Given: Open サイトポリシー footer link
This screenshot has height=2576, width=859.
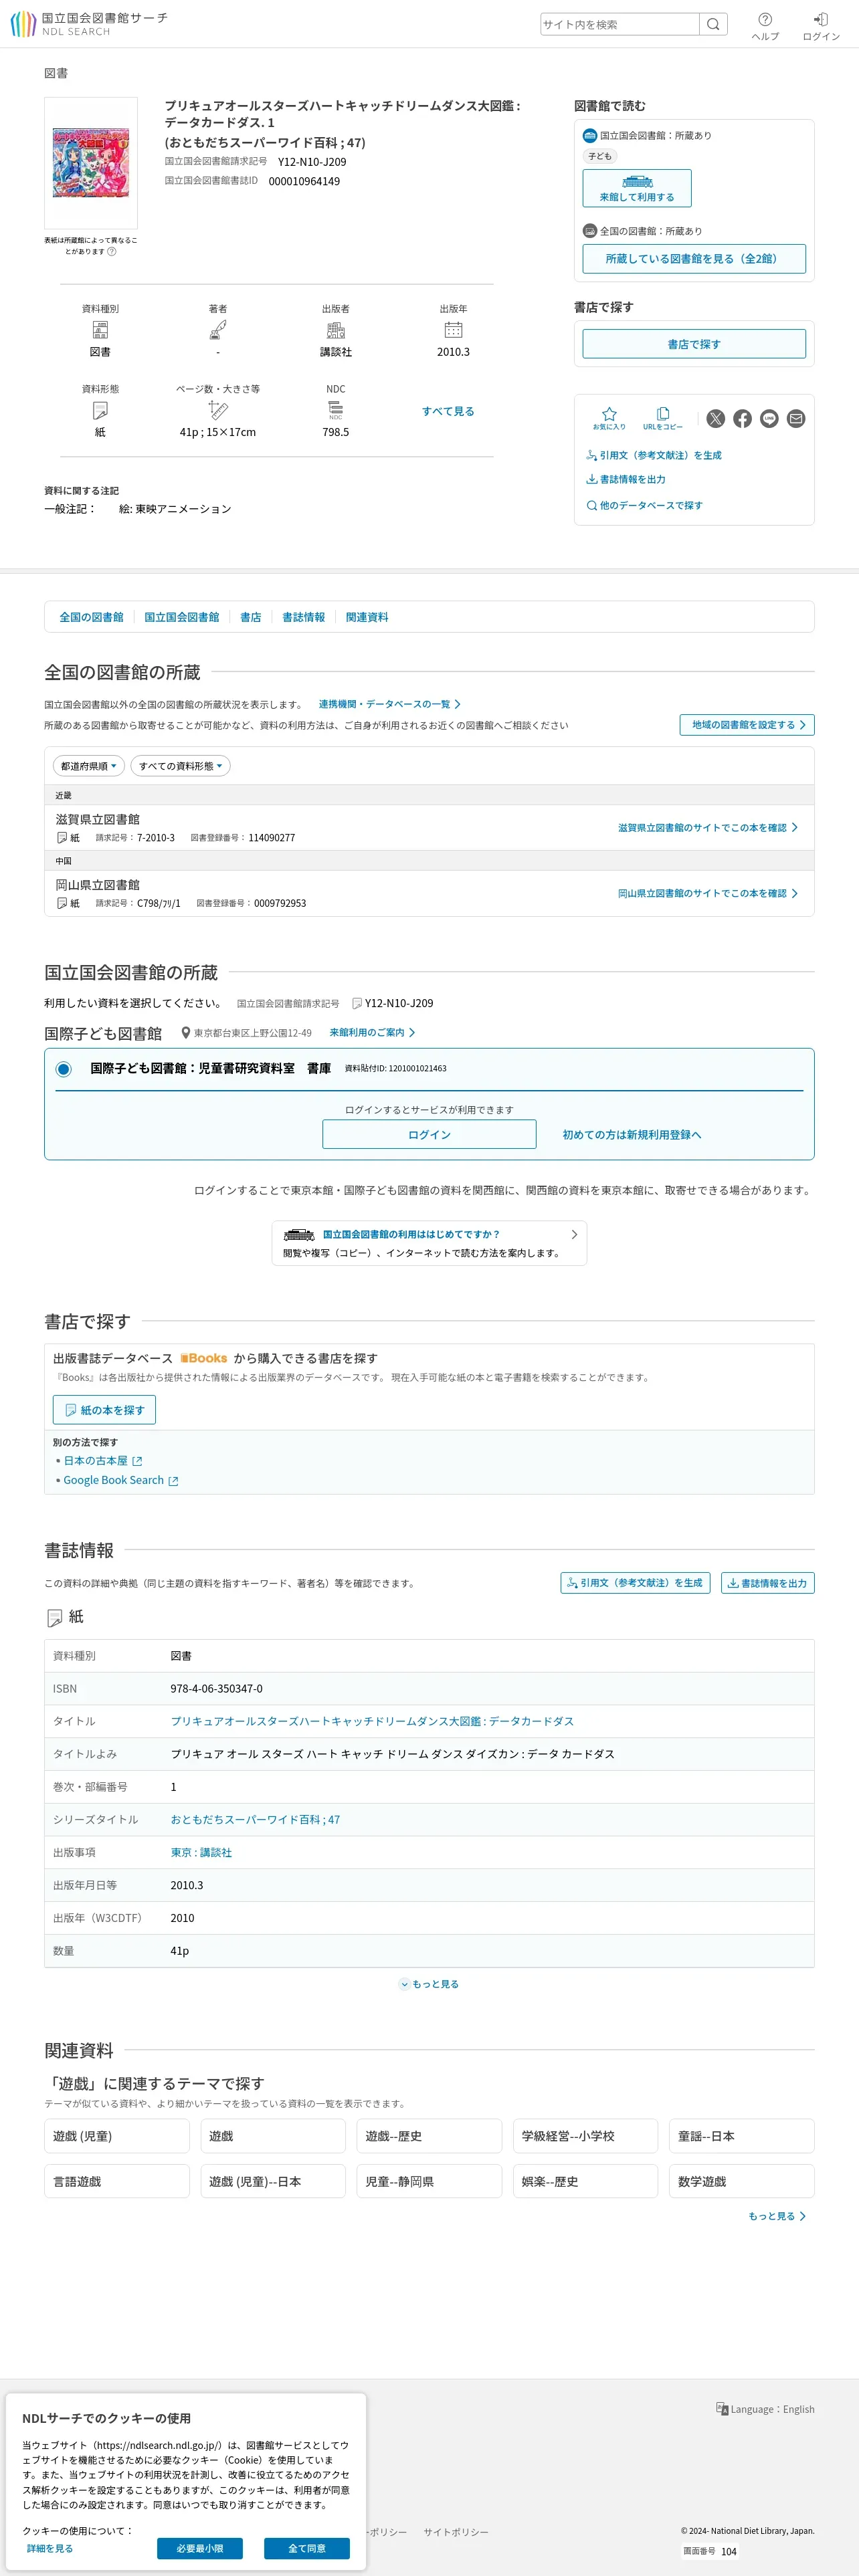Looking at the screenshot, I should [x=456, y=2531].
